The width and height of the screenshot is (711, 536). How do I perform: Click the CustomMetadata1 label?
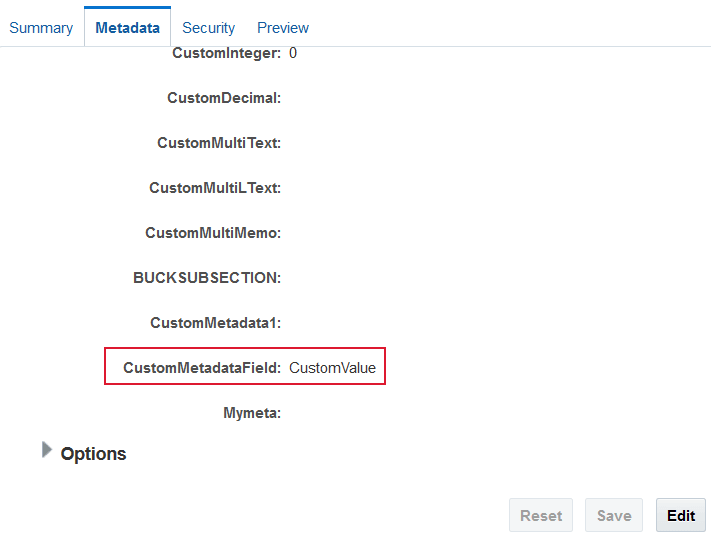tap(215, 323)
